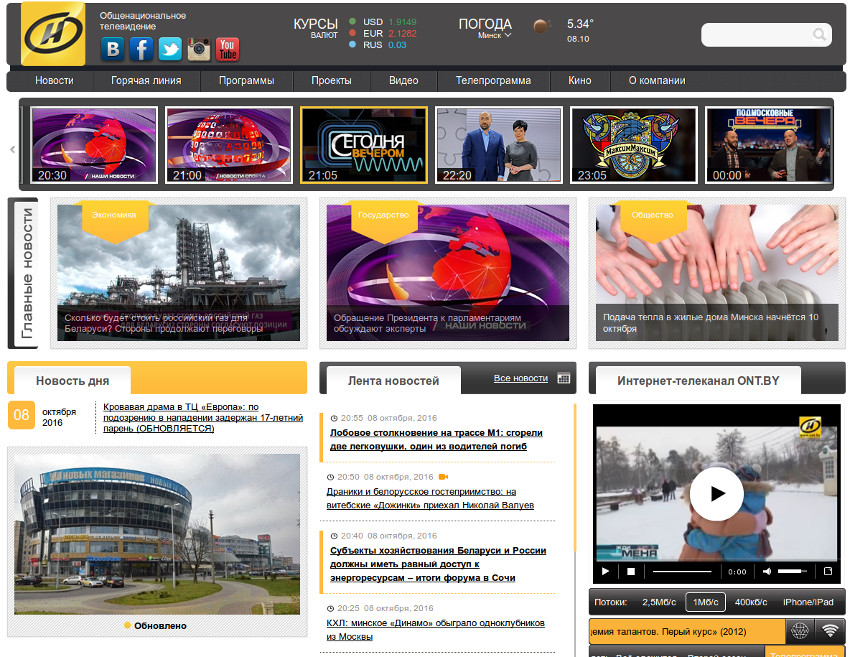Click the globe icon under the player

[799, 631]
